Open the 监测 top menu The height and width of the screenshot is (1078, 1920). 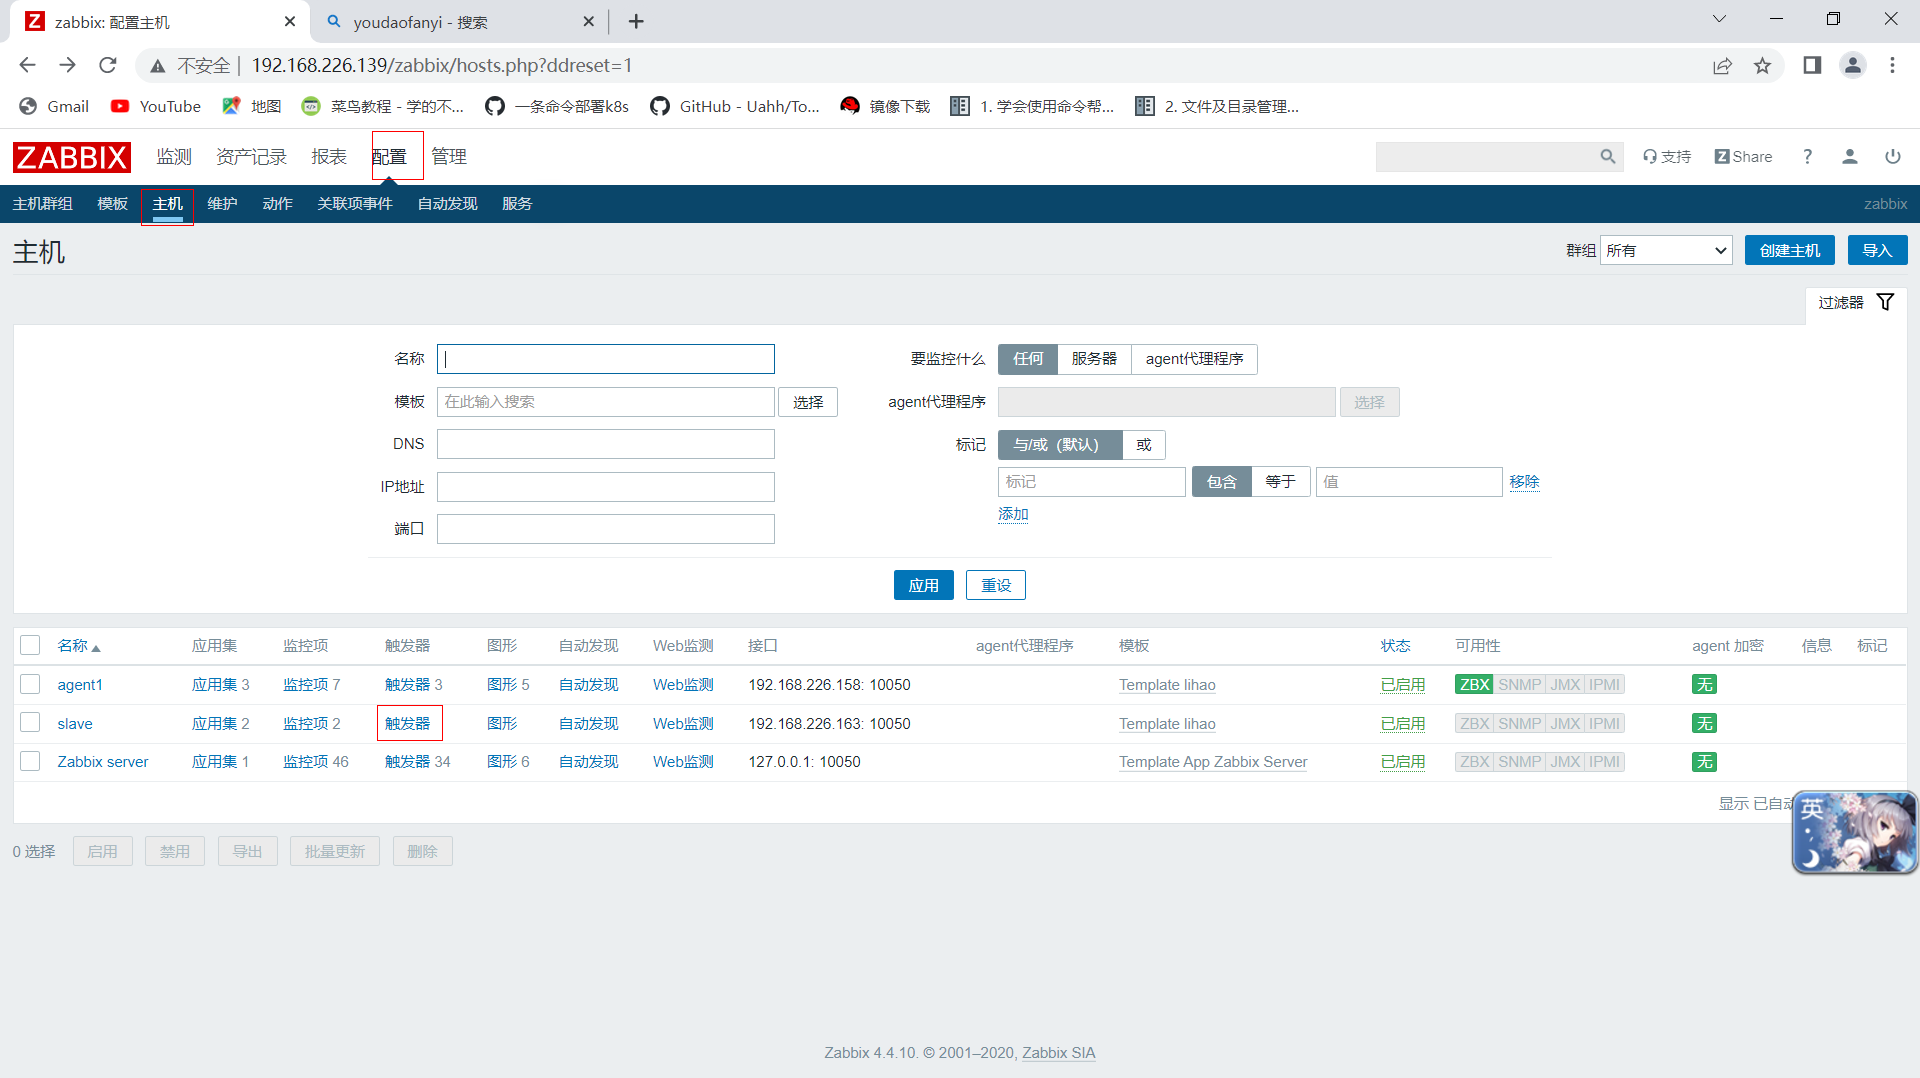click(x=174, y=157)
